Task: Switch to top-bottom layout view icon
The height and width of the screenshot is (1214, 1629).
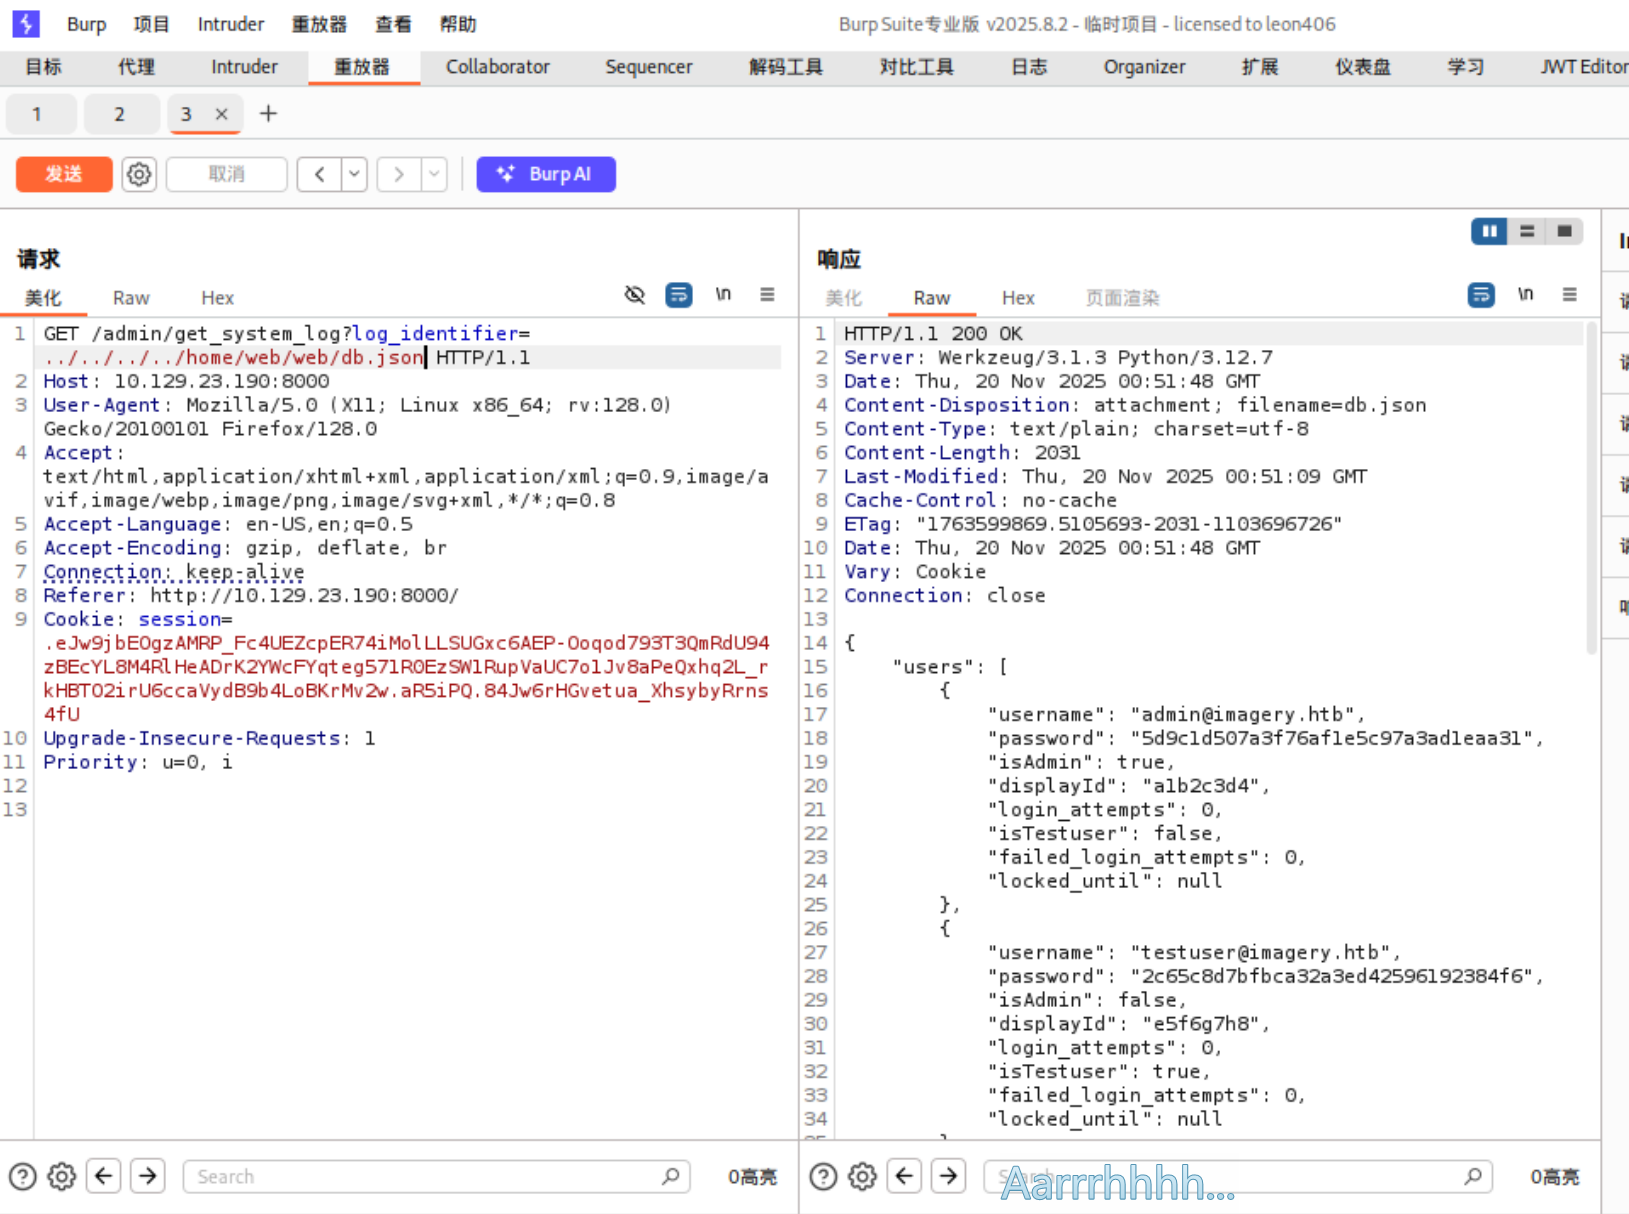Action: (x=1527, y=232)
